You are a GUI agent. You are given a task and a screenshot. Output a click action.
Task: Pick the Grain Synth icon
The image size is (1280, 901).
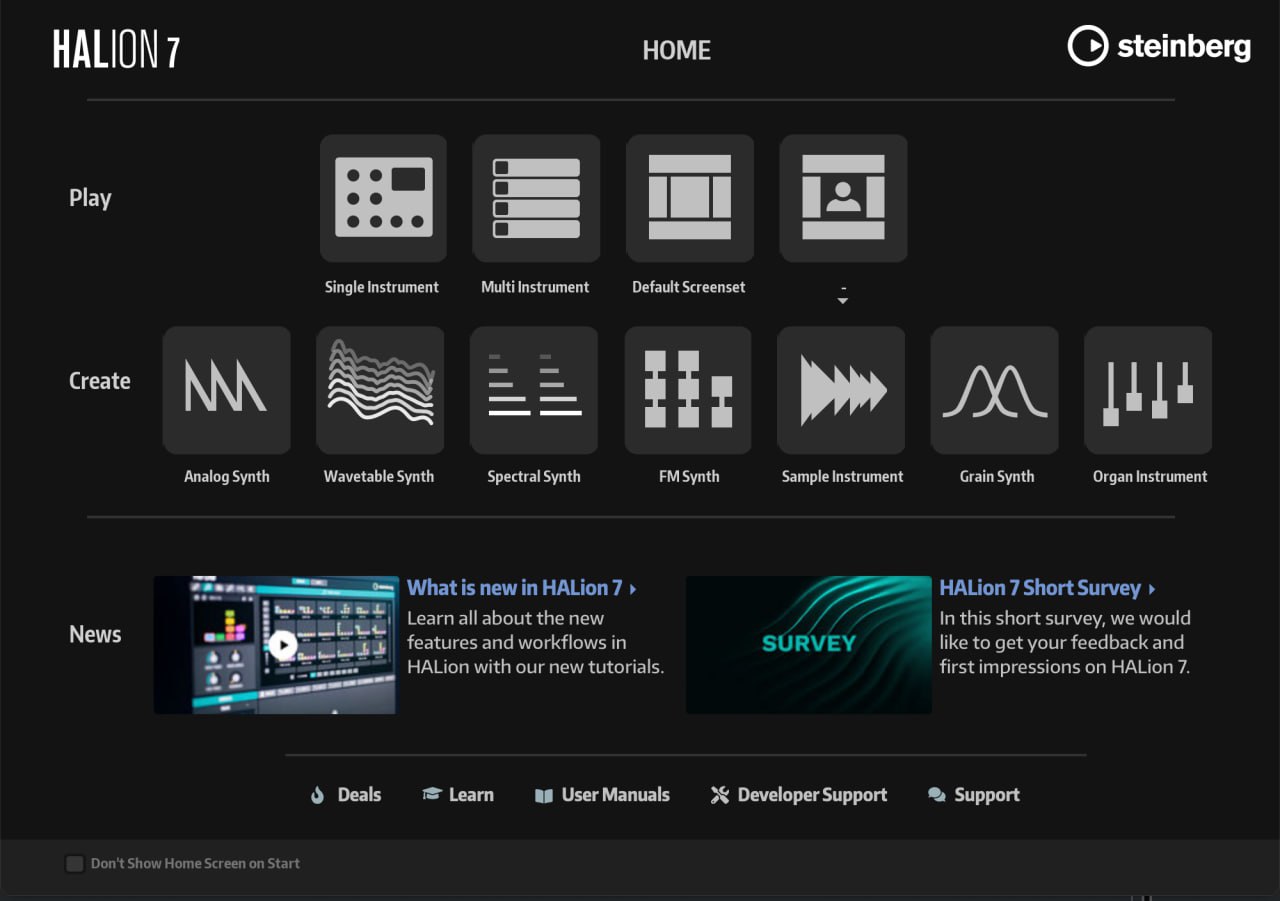click(995, 390)
